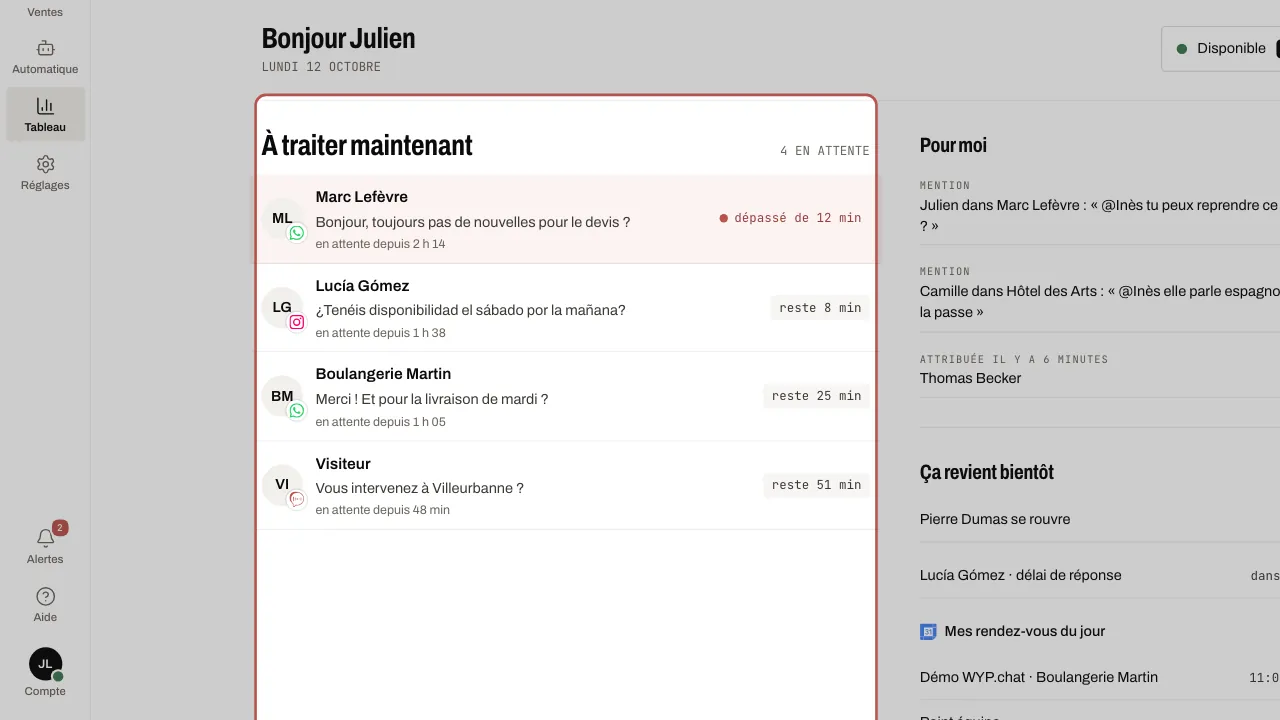Click "en attente depuis 2 h 14" text
The width and height of the screenshot is (1280, 720).
click(380, 244)
